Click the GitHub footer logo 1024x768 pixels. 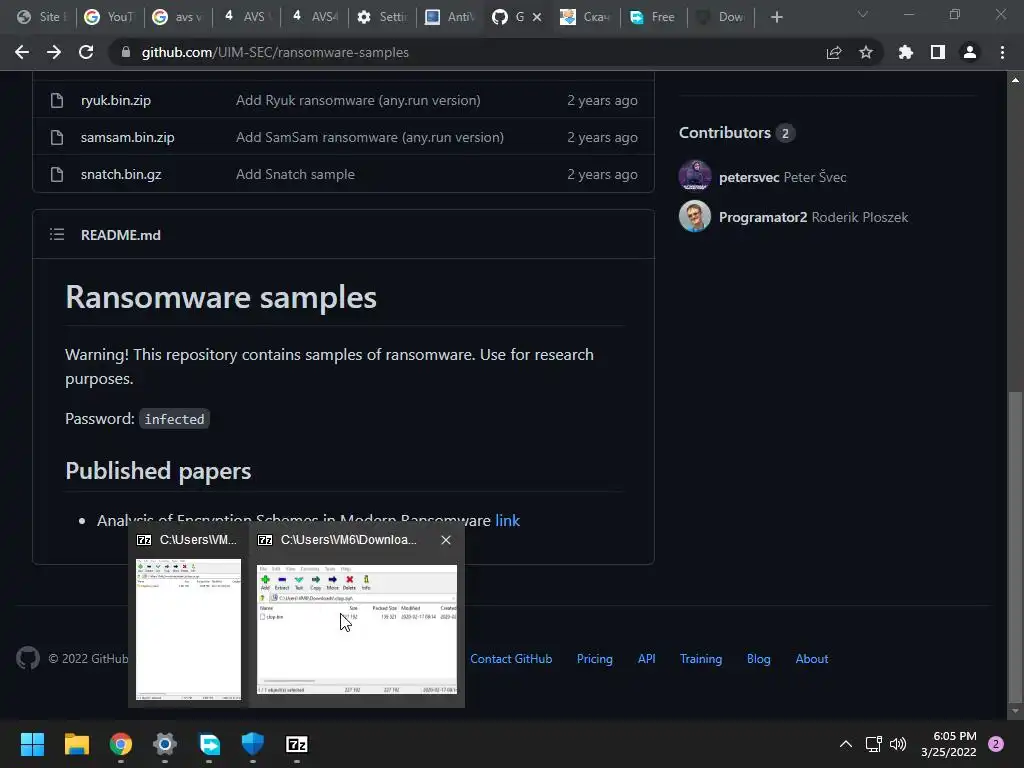click(27, 658)
